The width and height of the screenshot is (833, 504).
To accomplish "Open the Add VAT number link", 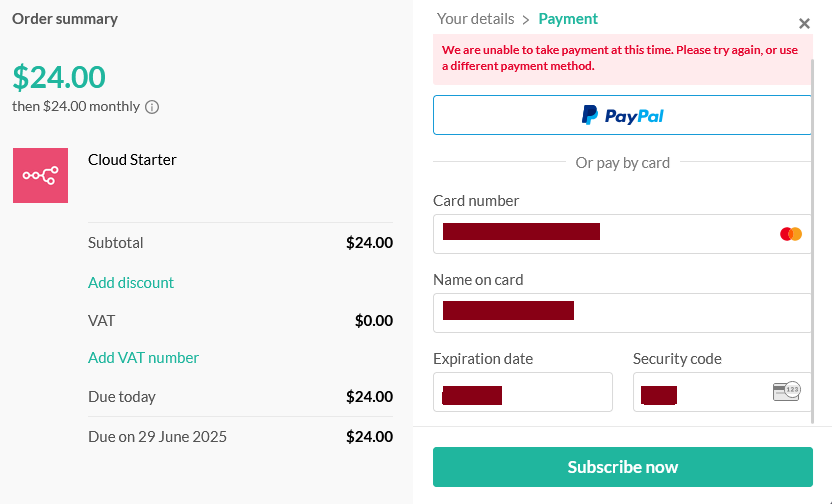I will coord(143,357).
